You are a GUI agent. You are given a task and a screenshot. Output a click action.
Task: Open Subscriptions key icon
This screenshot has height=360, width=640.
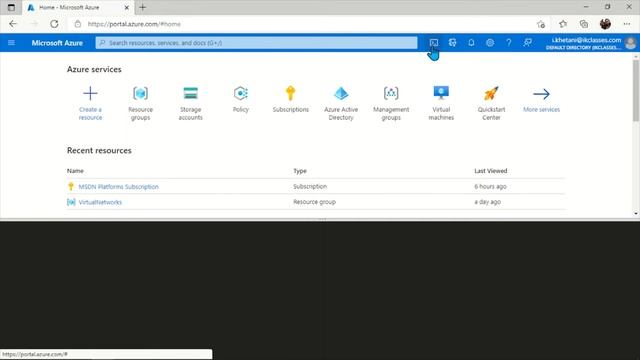coord(291,93)
